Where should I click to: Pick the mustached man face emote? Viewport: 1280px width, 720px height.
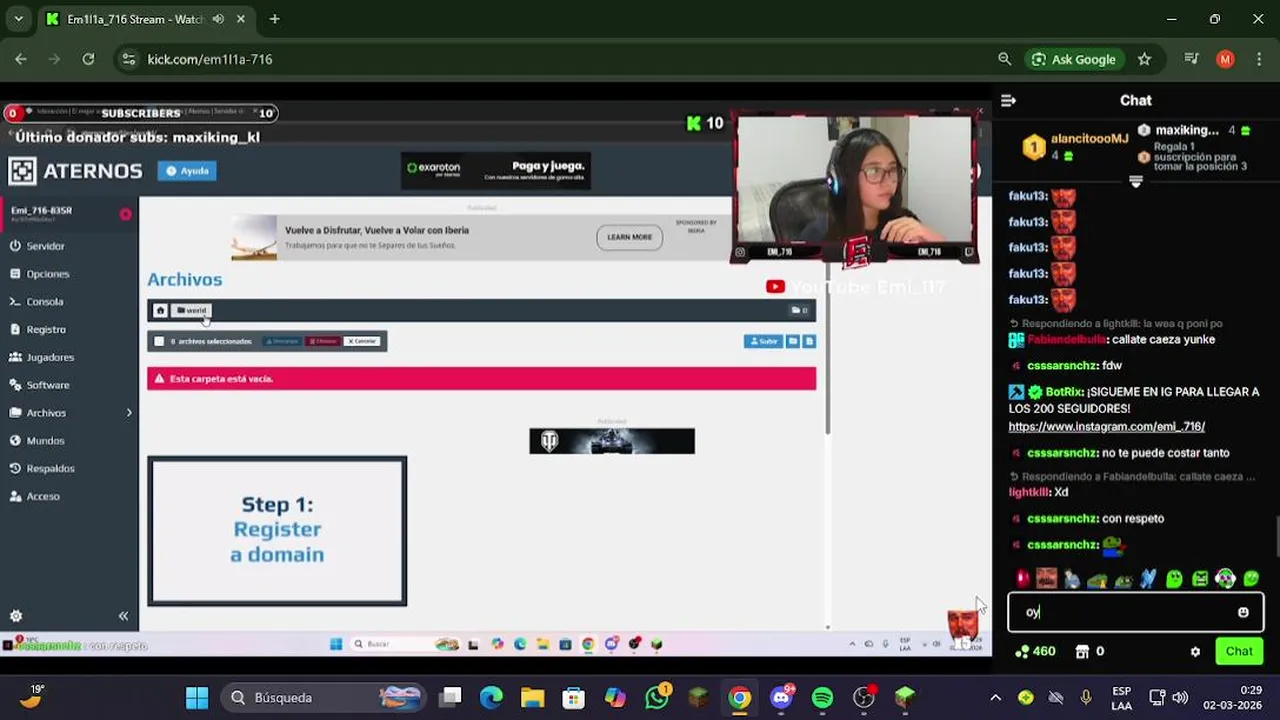[x=1046, y=578]
